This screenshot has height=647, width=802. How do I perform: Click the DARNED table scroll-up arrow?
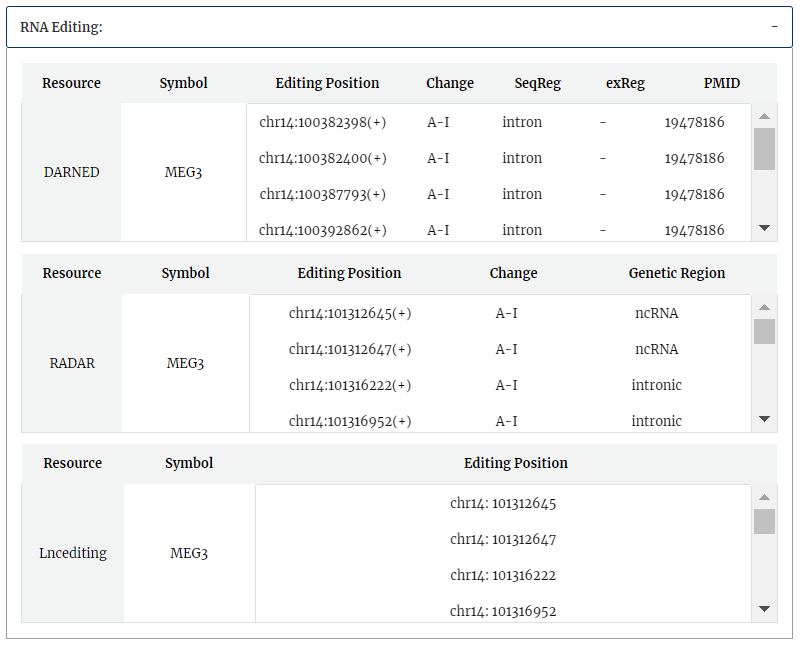pyautogui.click(x=764, y=116)
